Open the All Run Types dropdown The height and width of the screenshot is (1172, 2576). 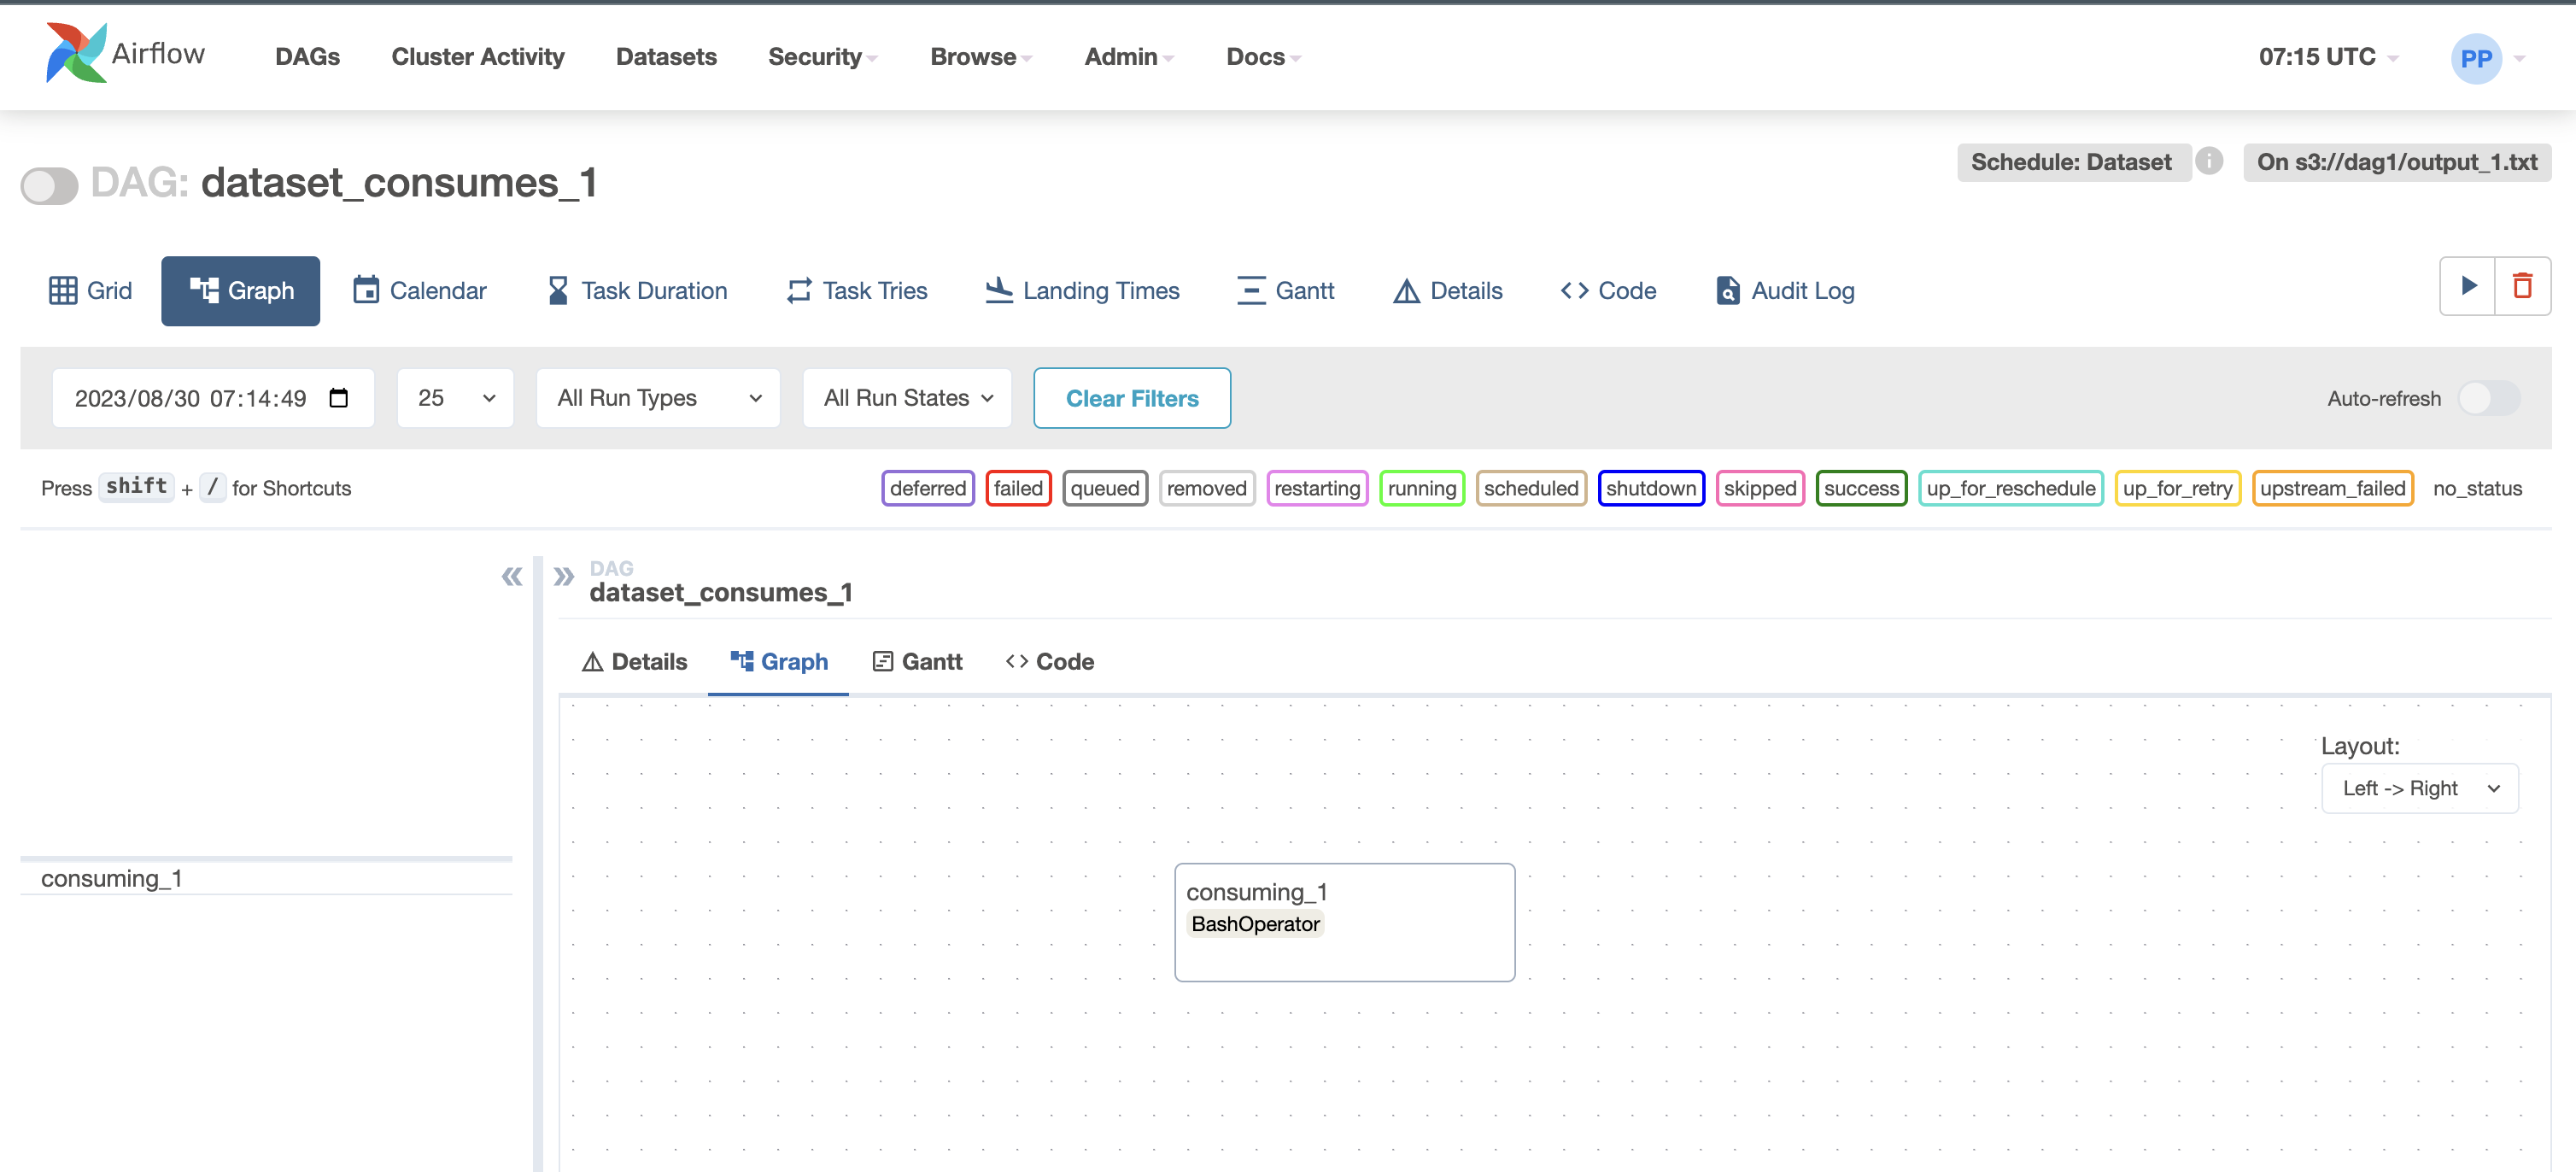coord(658,398)
